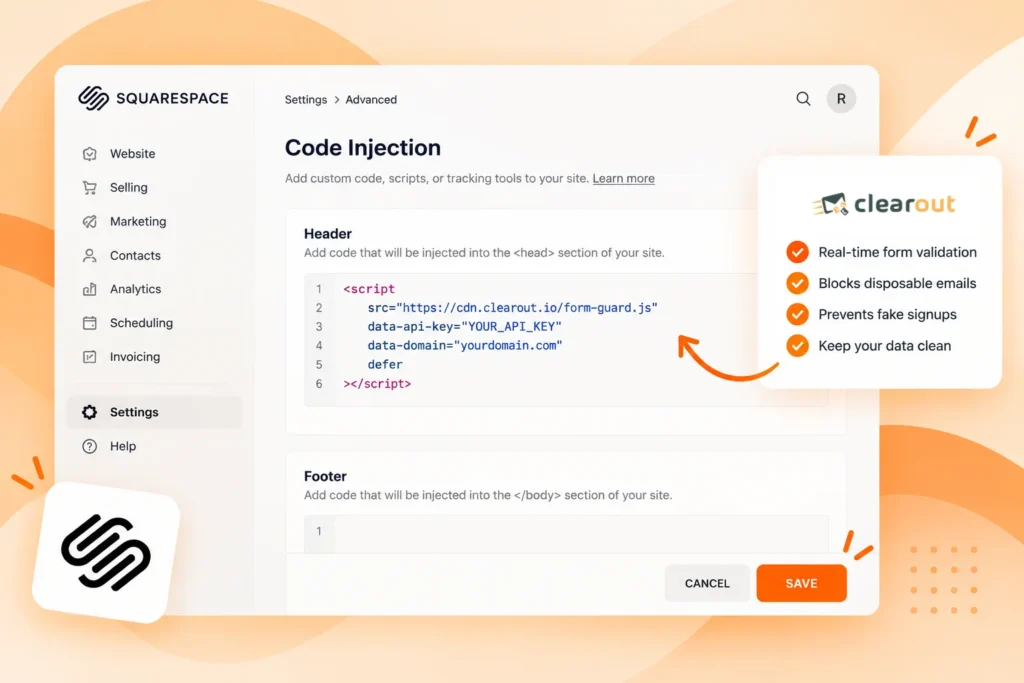Follow the Learn more link
The width and height of the screenshot is (1024, 683).
[x=624, y=178]
